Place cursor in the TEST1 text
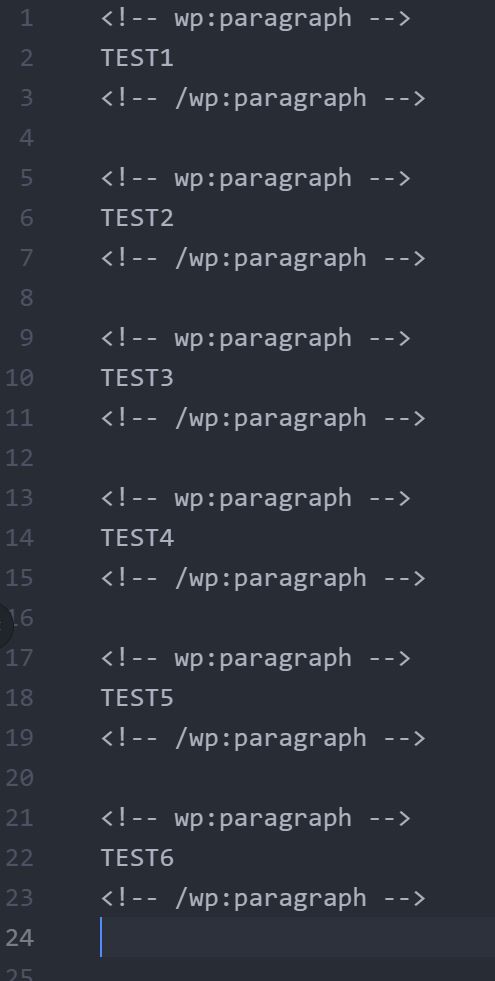 click(137, 58)
